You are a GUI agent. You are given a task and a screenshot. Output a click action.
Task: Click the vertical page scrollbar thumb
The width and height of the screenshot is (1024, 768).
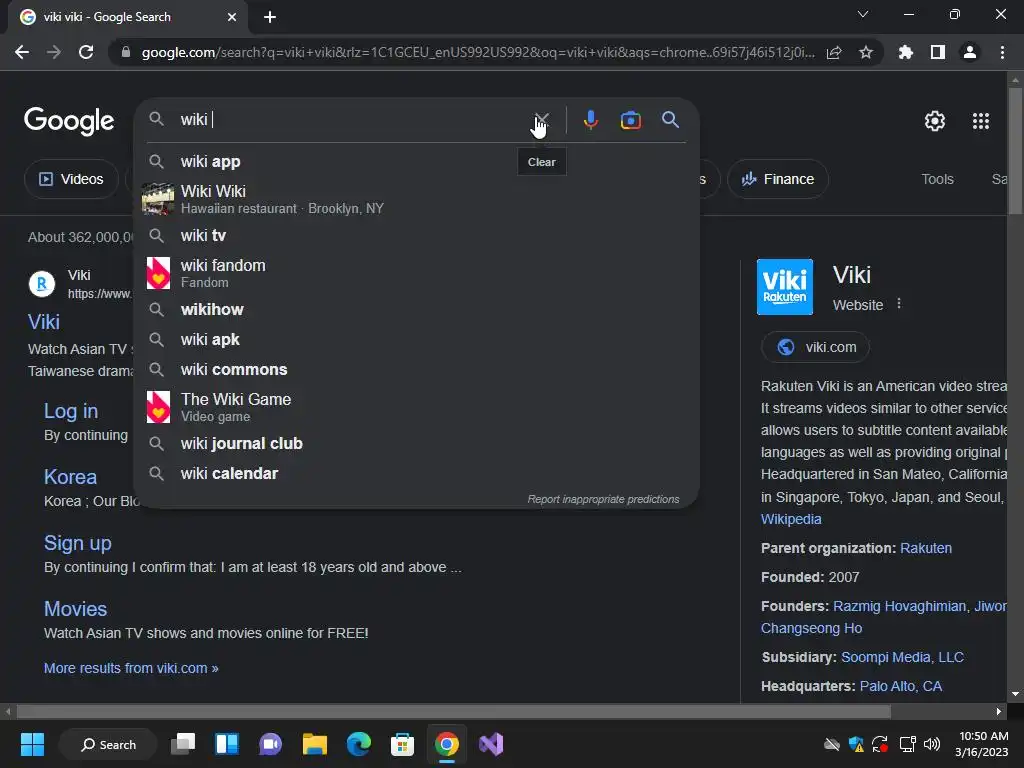coord(1015,150)
